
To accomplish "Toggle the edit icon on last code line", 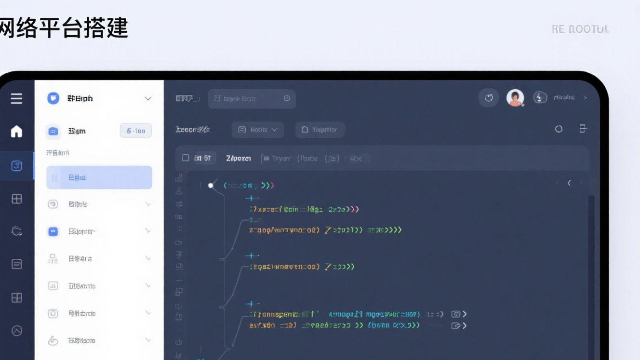I will point(456,325).
